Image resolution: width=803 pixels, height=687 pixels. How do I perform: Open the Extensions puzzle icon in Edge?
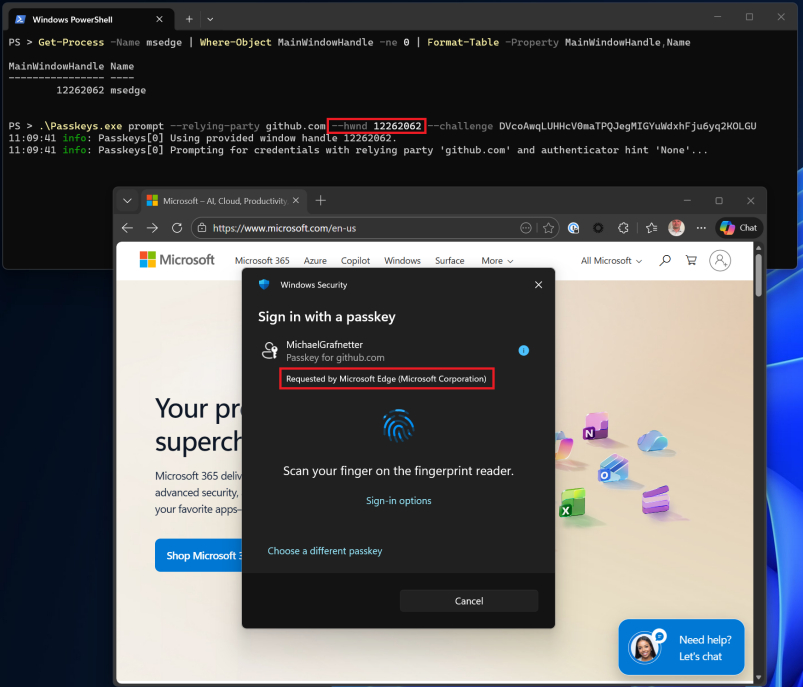point(623,228)
